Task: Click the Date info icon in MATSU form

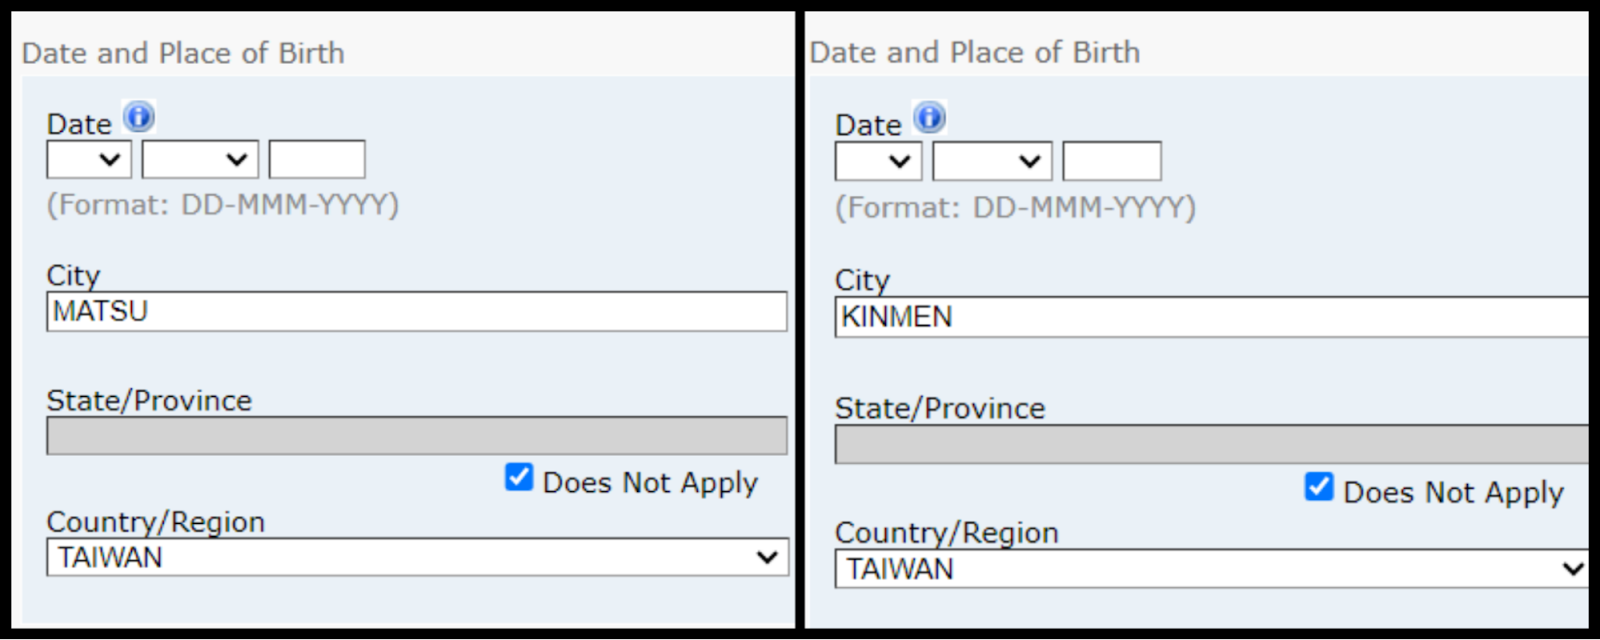Action: pos(139,117)
